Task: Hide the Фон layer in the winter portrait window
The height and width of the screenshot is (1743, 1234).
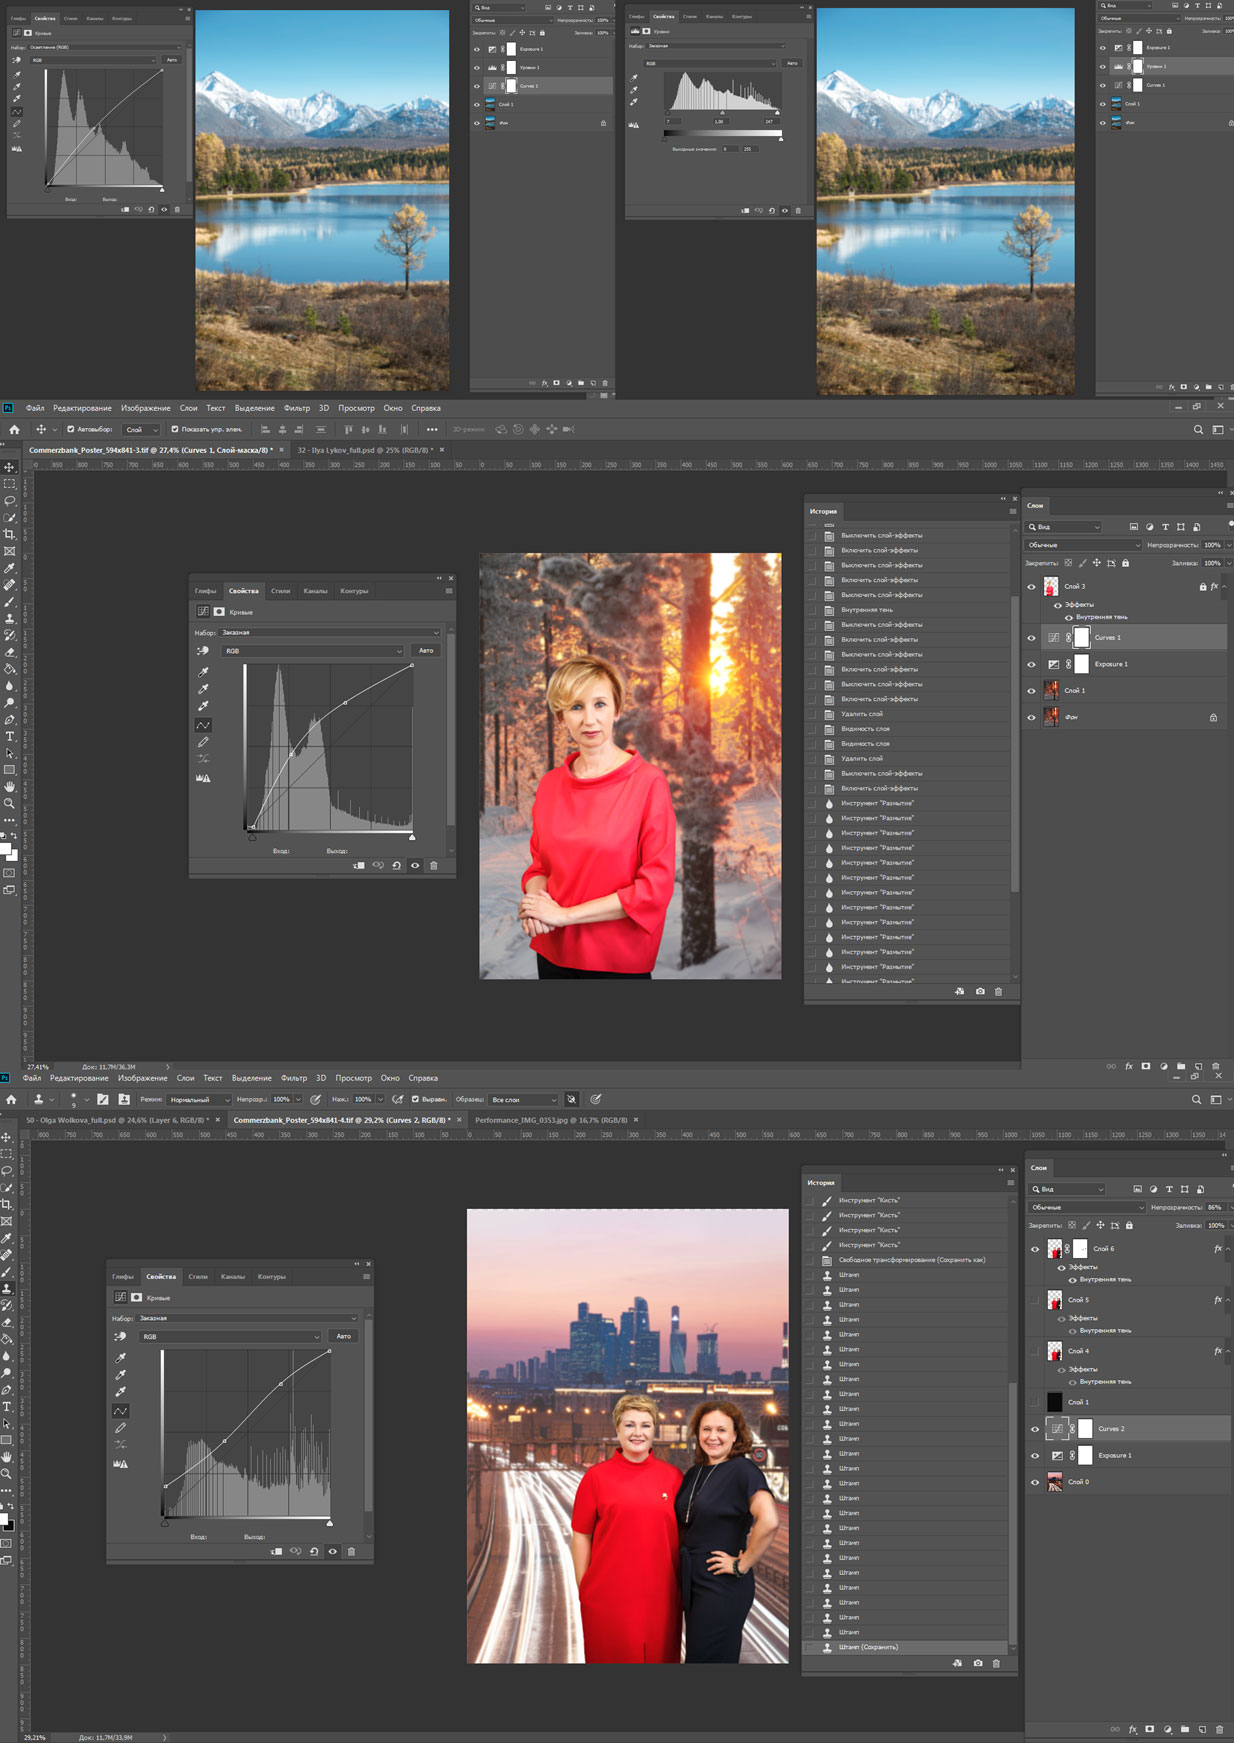Action: coord(1031,717)
